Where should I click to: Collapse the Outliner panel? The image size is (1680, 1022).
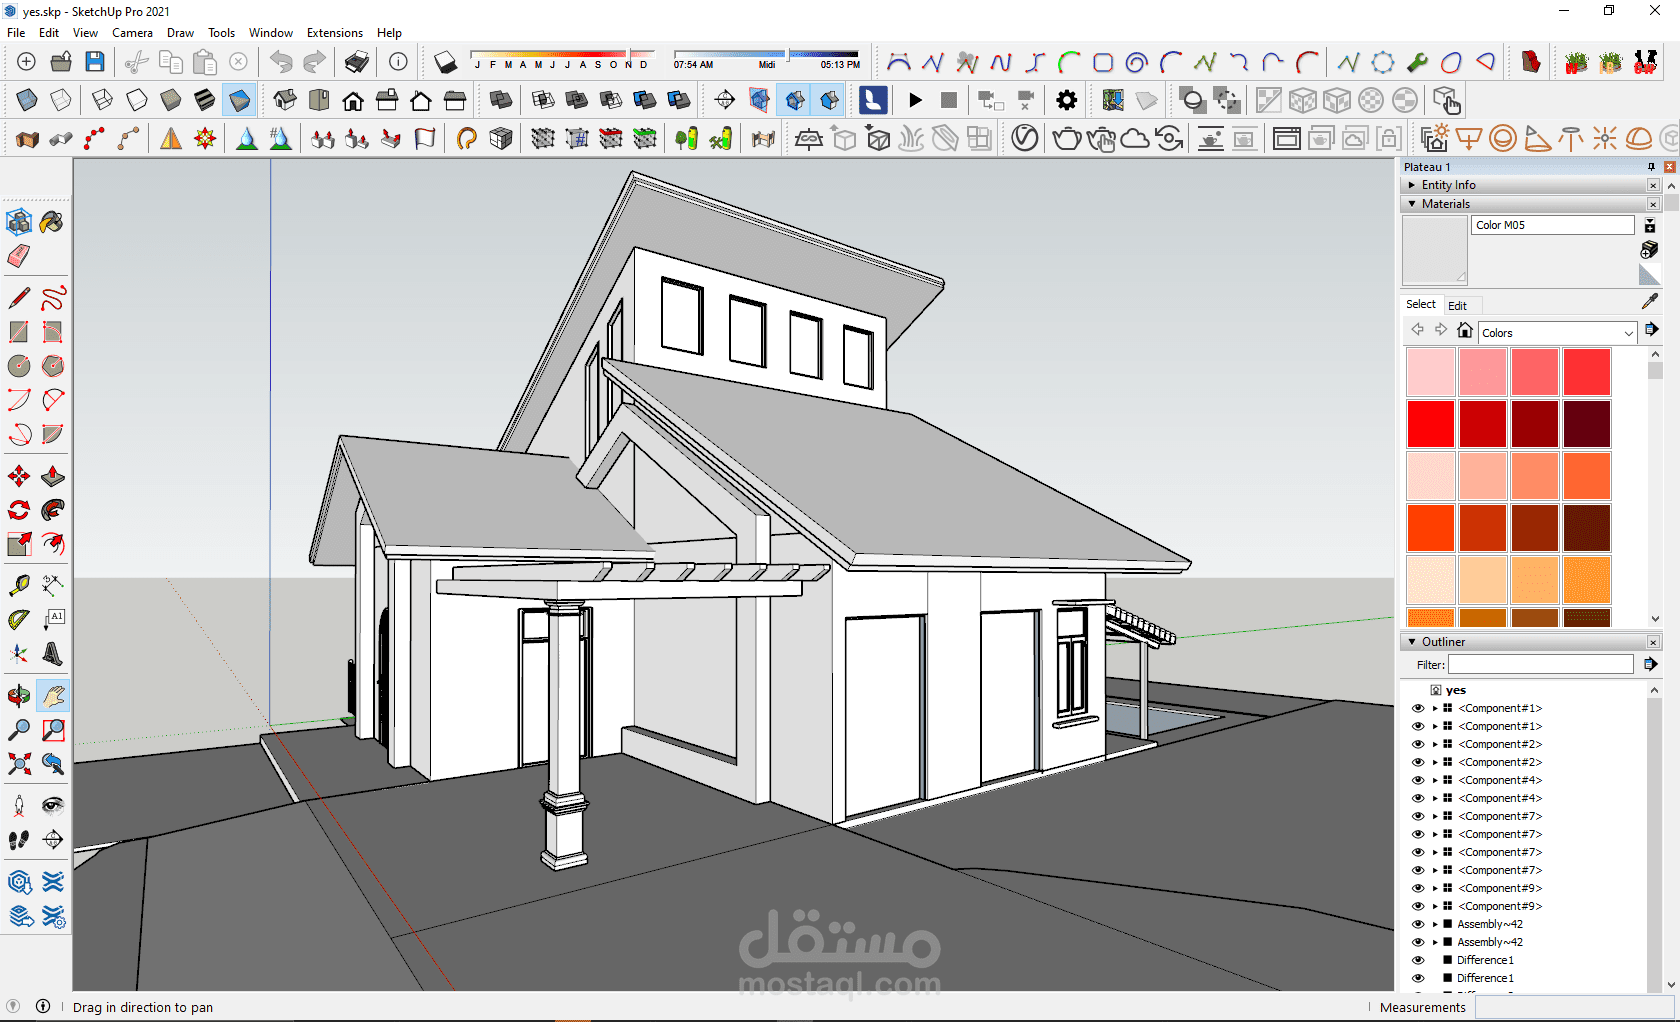(1412, 642)
